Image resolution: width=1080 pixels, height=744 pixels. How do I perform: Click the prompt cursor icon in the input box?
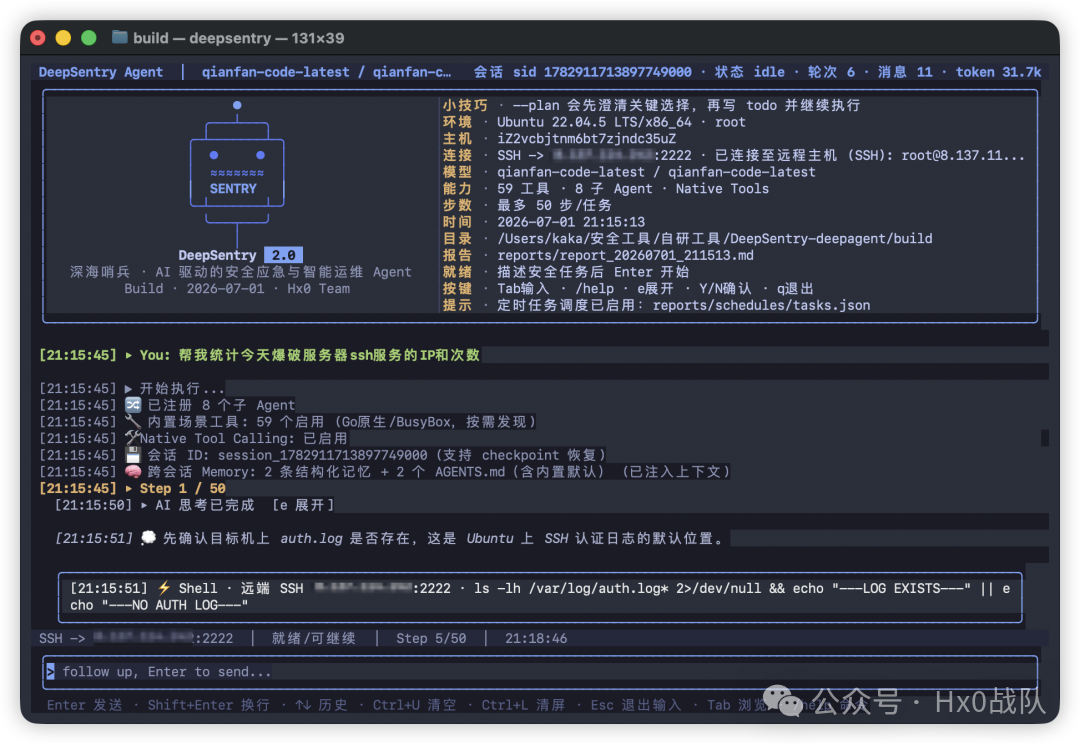click(x=50, y=672)
